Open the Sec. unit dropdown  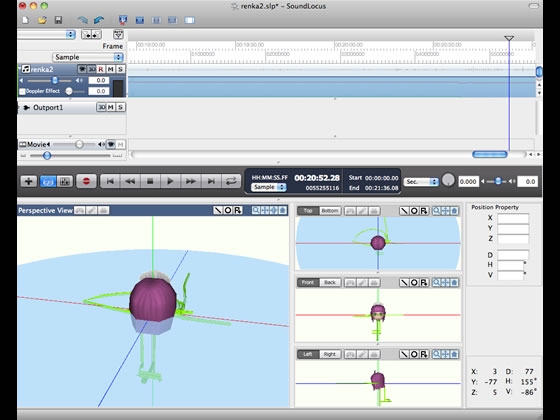(421, 182)
